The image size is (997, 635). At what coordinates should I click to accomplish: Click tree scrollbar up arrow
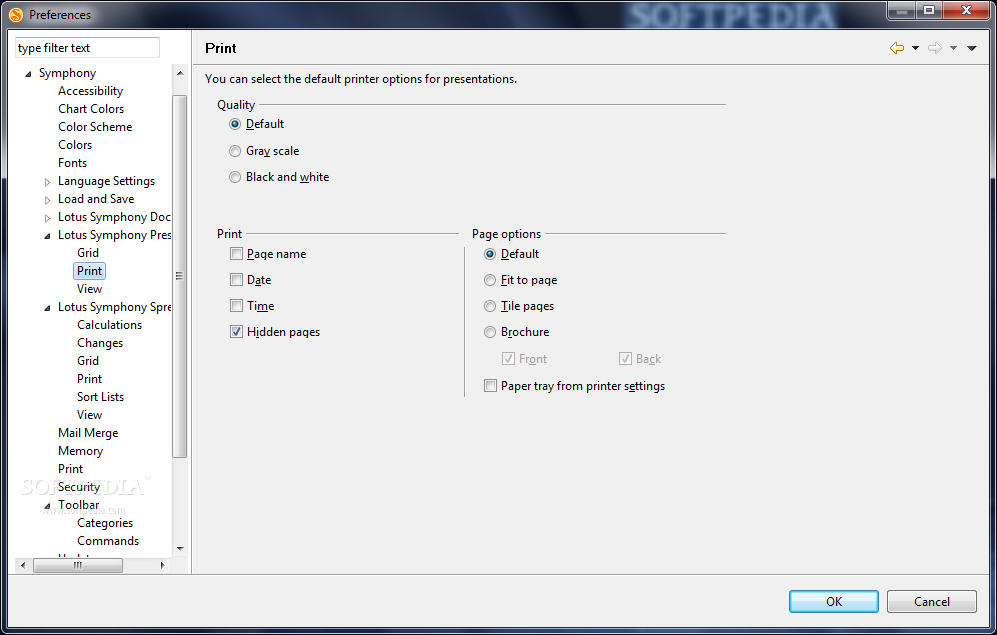point(180,73)
